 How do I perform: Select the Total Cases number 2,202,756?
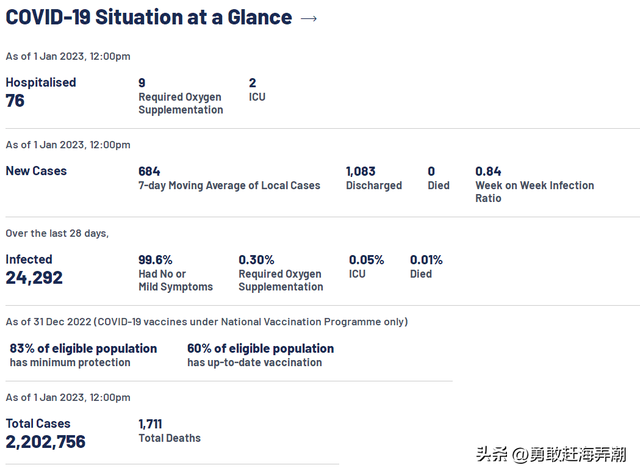point(46,442)
